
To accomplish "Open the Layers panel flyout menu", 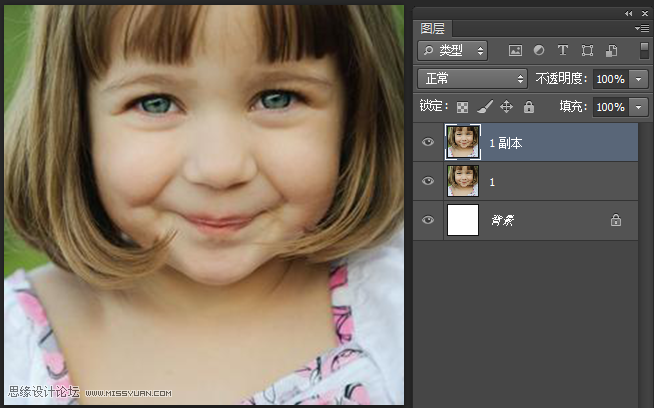I will pos(642,28).
